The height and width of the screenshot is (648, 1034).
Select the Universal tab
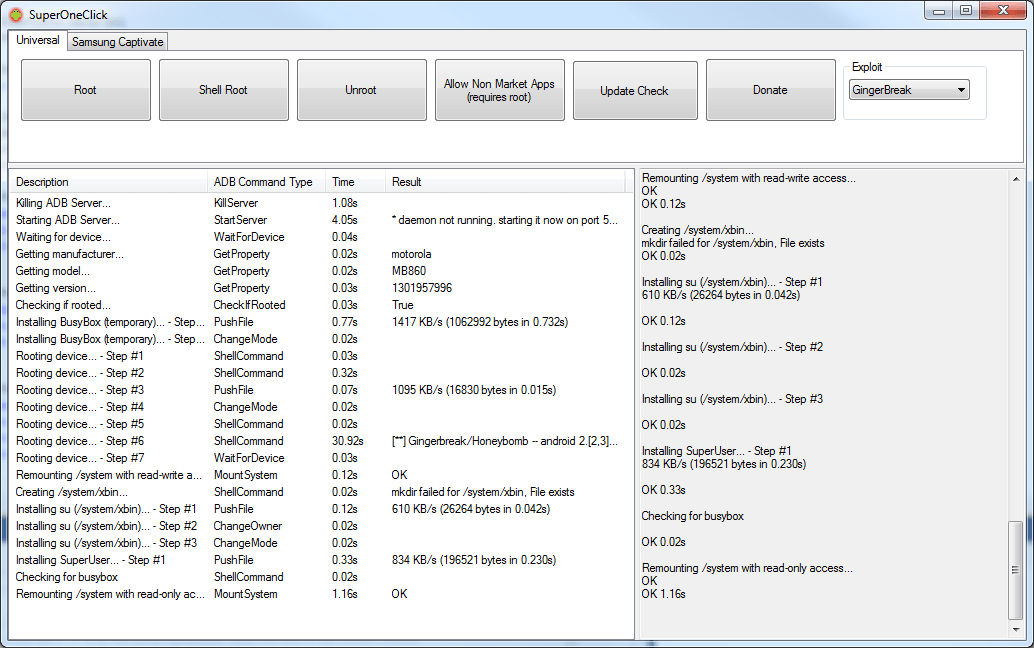(x=38, y=41)
